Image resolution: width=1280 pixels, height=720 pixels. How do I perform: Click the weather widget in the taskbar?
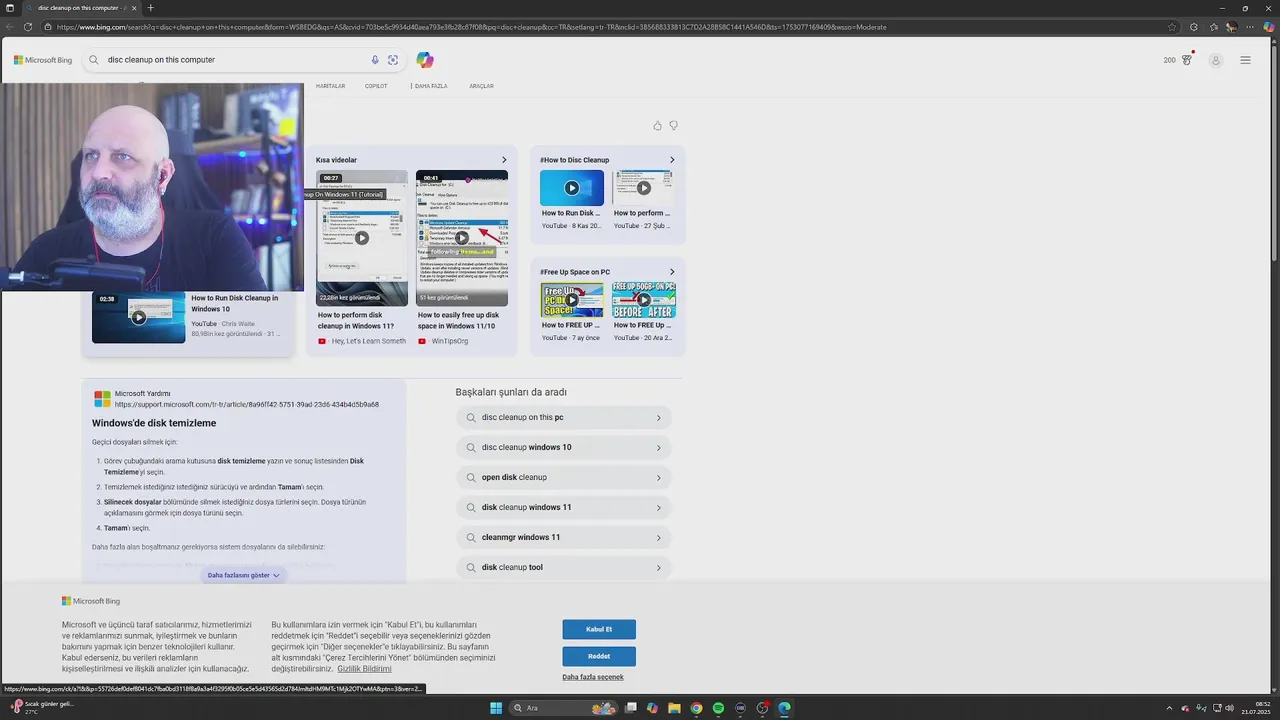pyautogui.click(x=42, y=707)
